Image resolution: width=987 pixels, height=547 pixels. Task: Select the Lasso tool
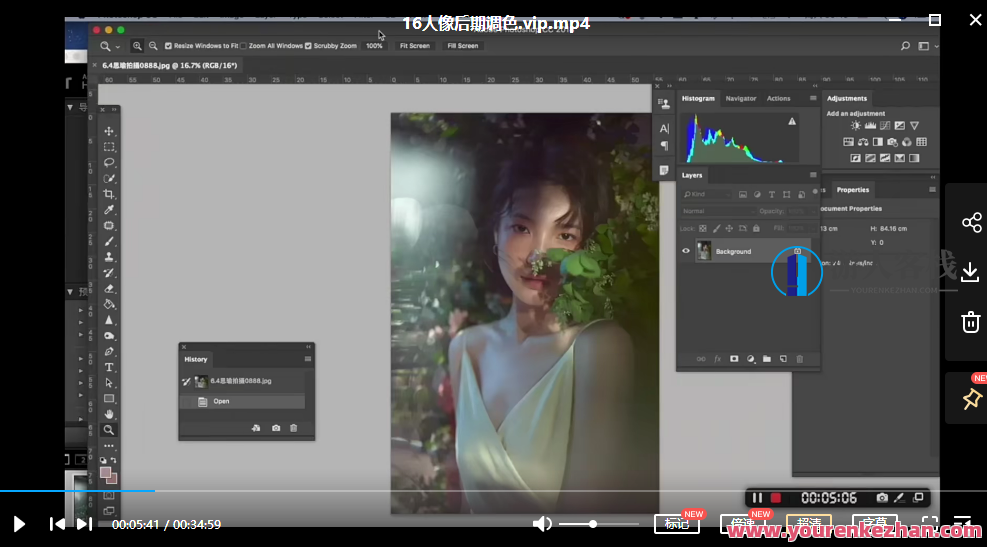(109, 162)
